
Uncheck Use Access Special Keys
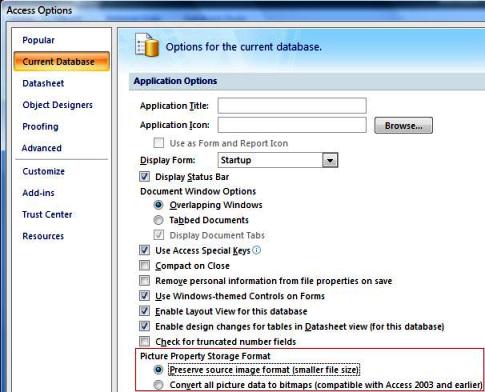click(x=144, y=250)
